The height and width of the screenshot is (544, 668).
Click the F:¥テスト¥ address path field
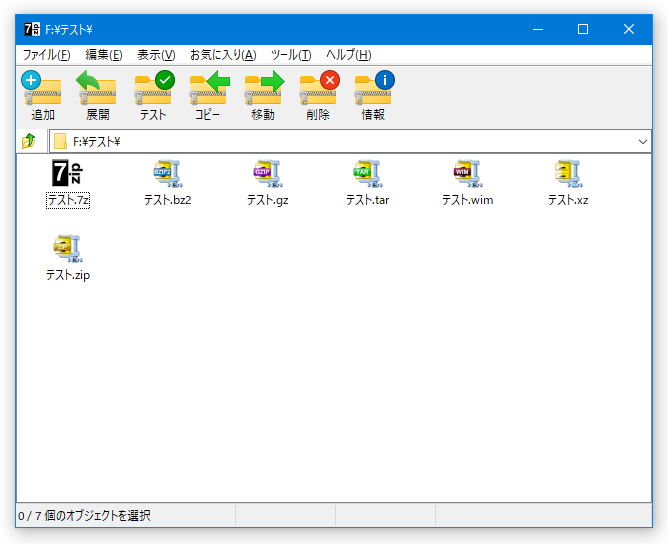[x=342, y=141]
